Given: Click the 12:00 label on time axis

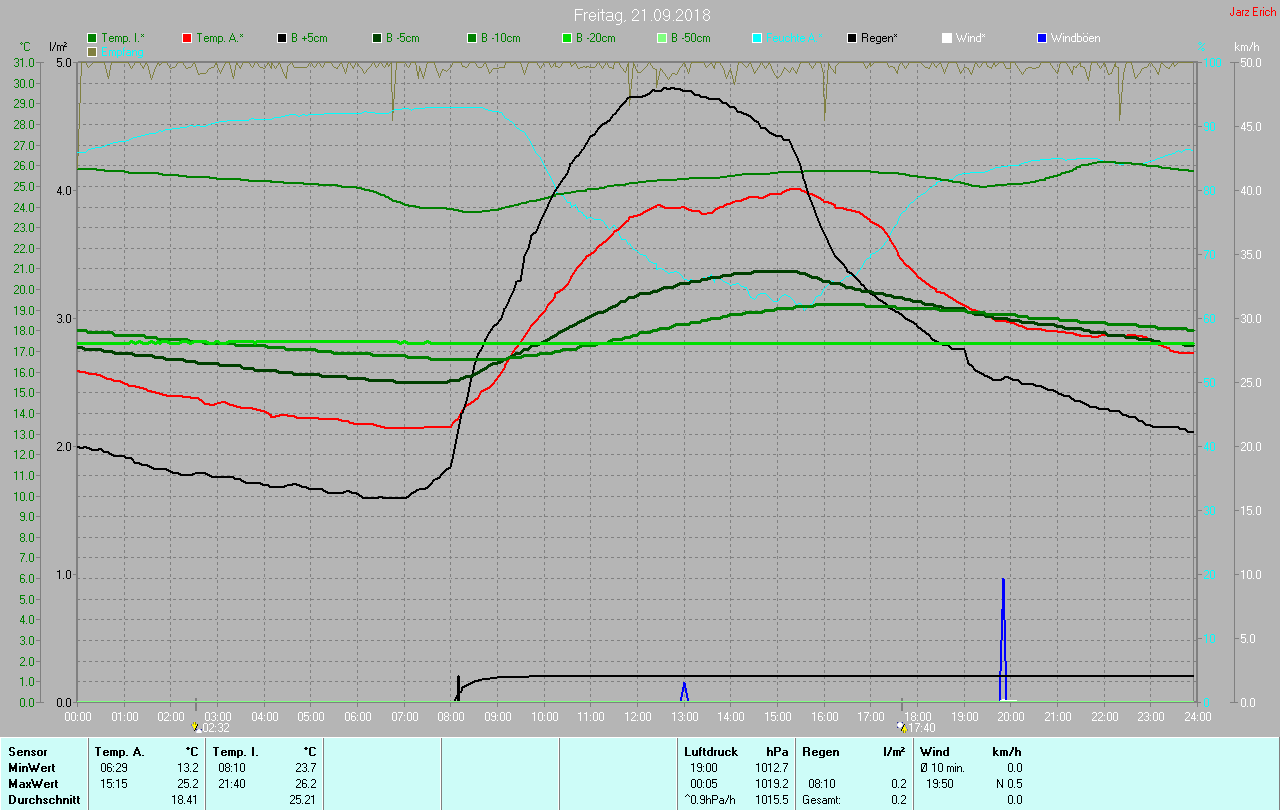Looking at the screenshot, I should [637, 717].
